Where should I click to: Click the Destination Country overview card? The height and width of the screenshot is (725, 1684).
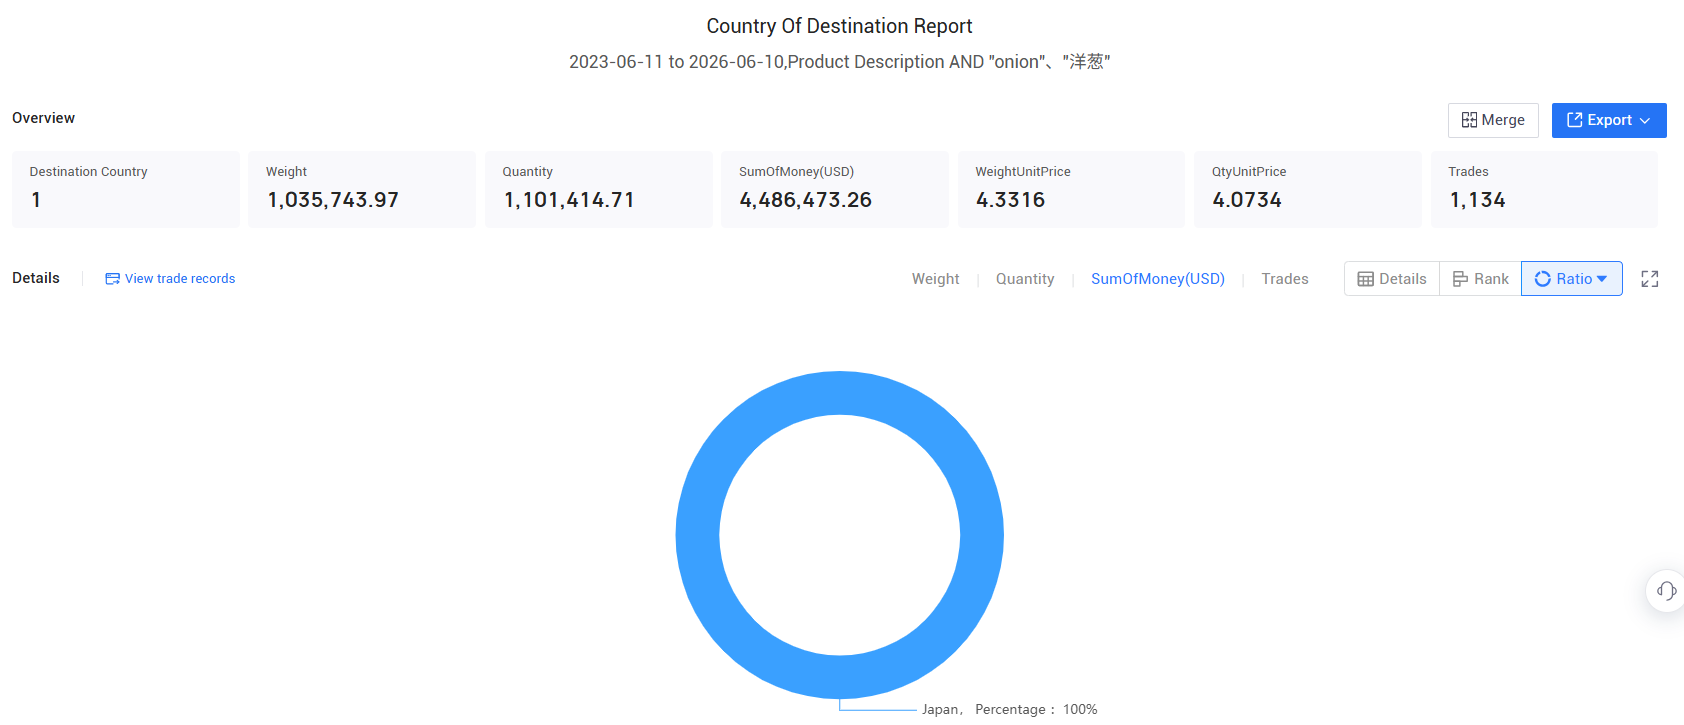tap(126, 189)
